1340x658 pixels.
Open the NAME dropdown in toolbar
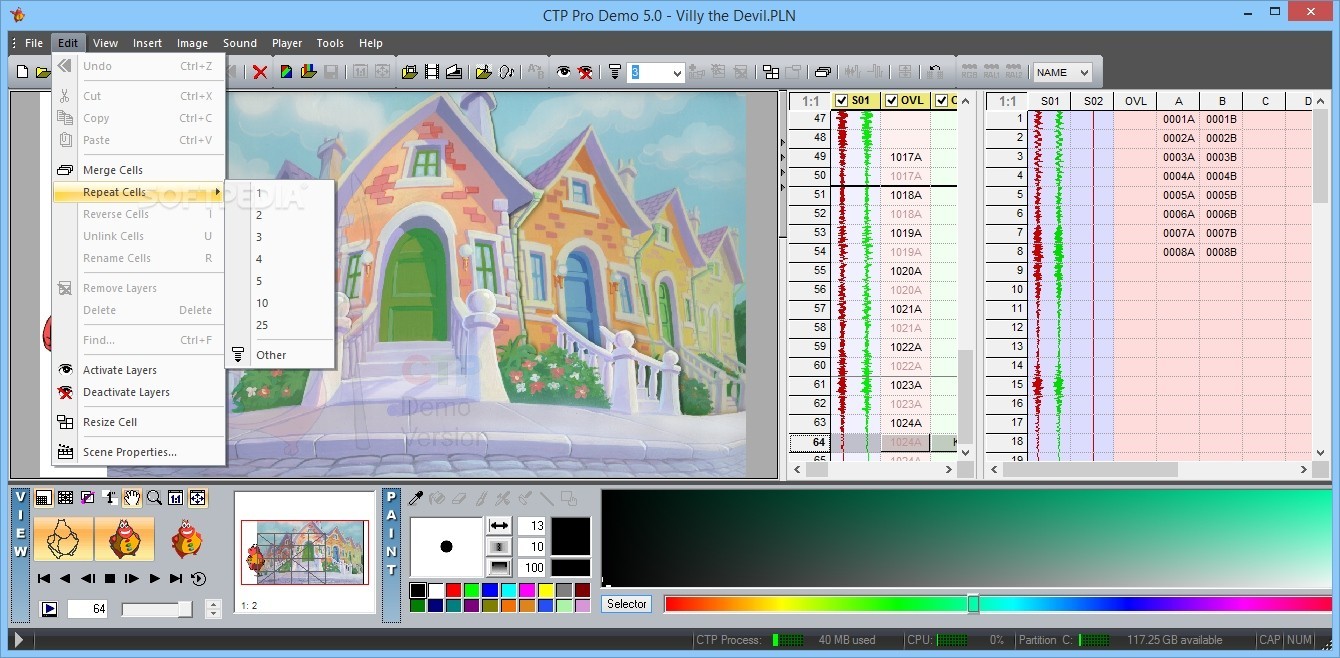pos(1062,72)
